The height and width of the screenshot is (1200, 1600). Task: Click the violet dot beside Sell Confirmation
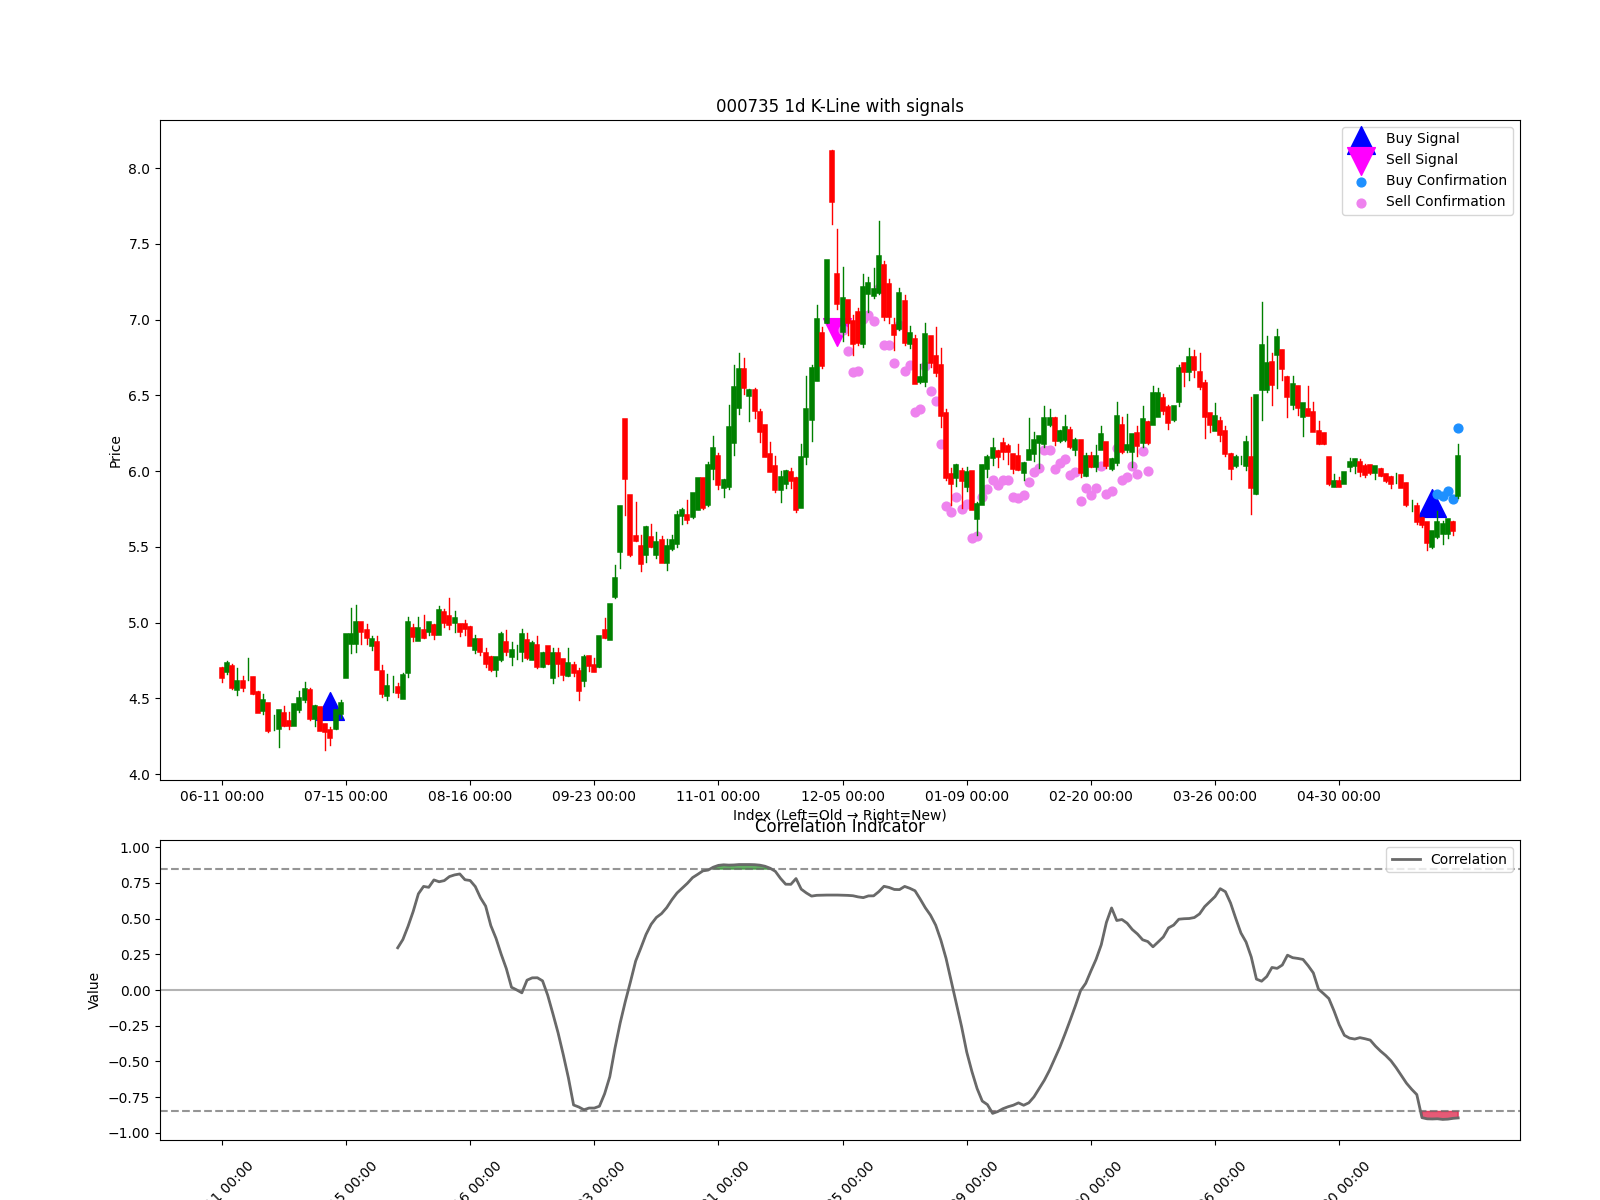pos(1361,203)
